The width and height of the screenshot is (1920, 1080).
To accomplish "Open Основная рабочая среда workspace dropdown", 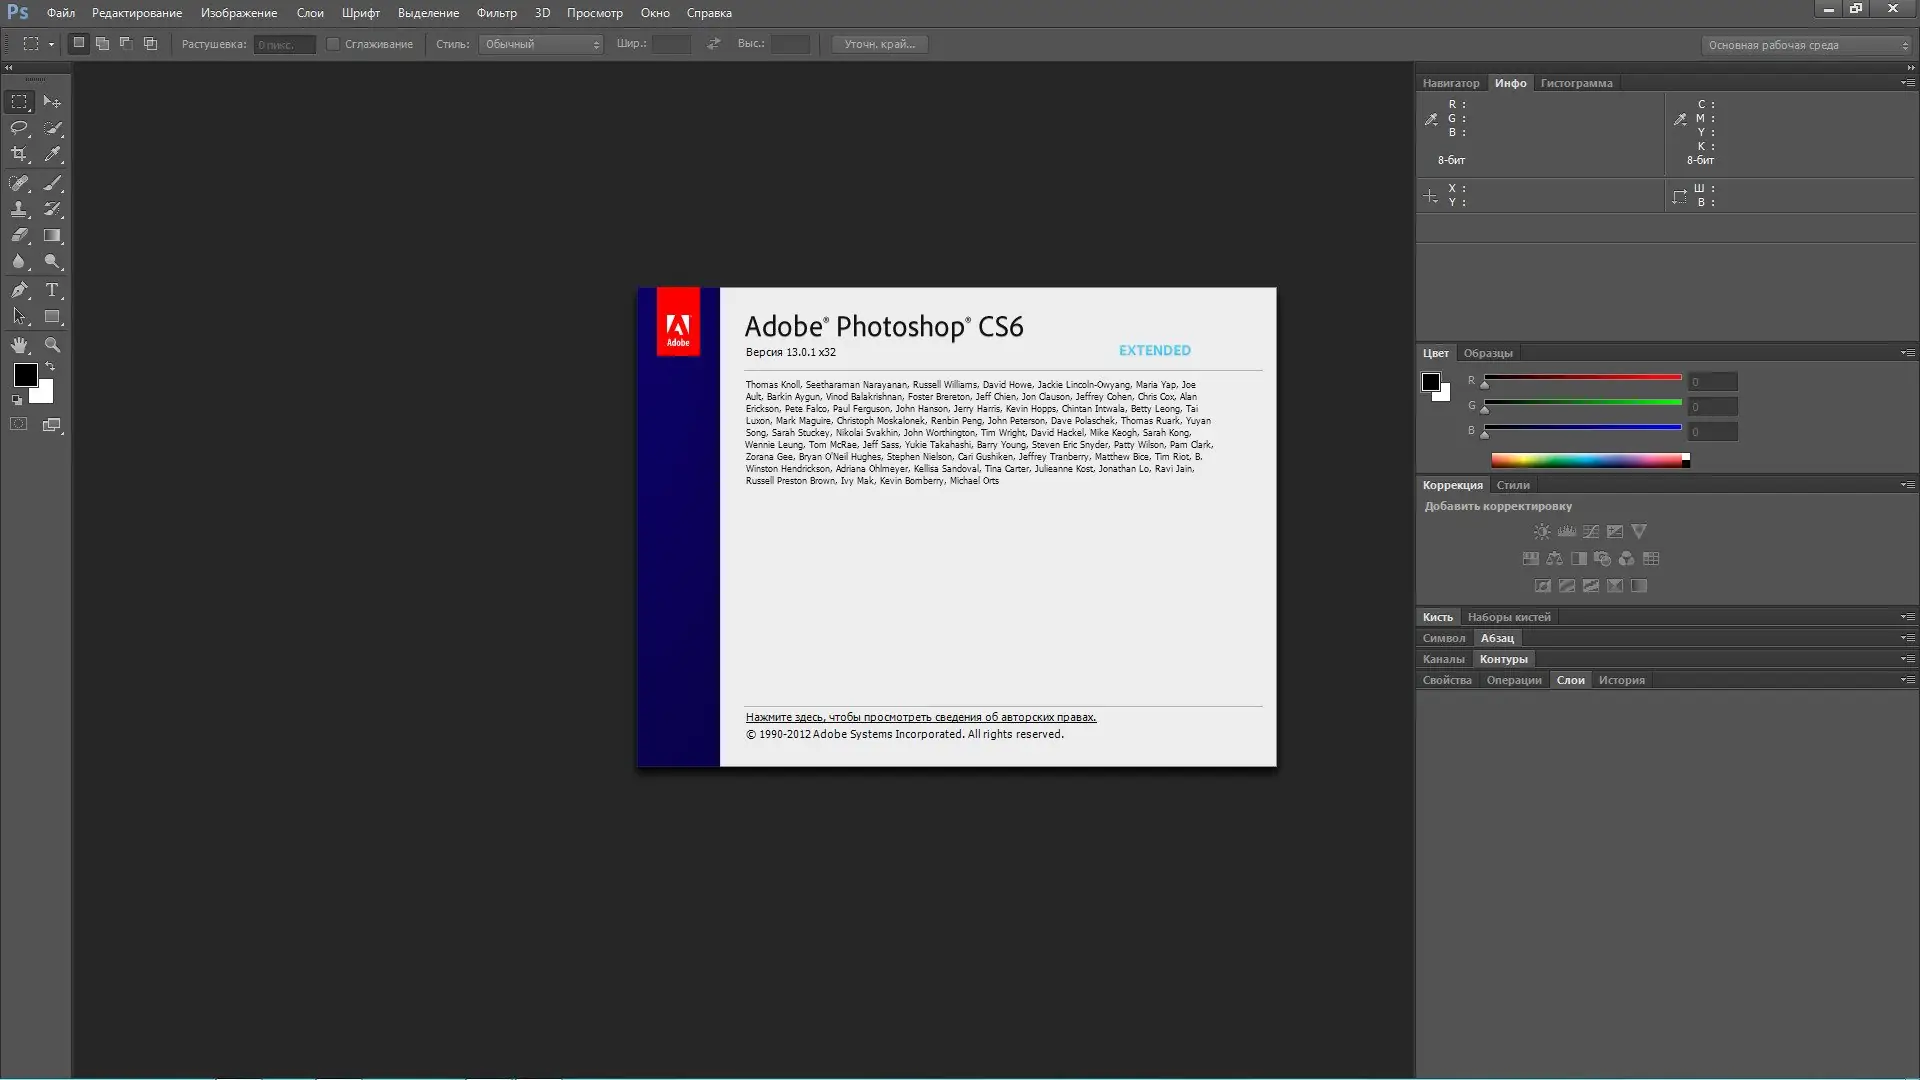I will point(1805,45).
